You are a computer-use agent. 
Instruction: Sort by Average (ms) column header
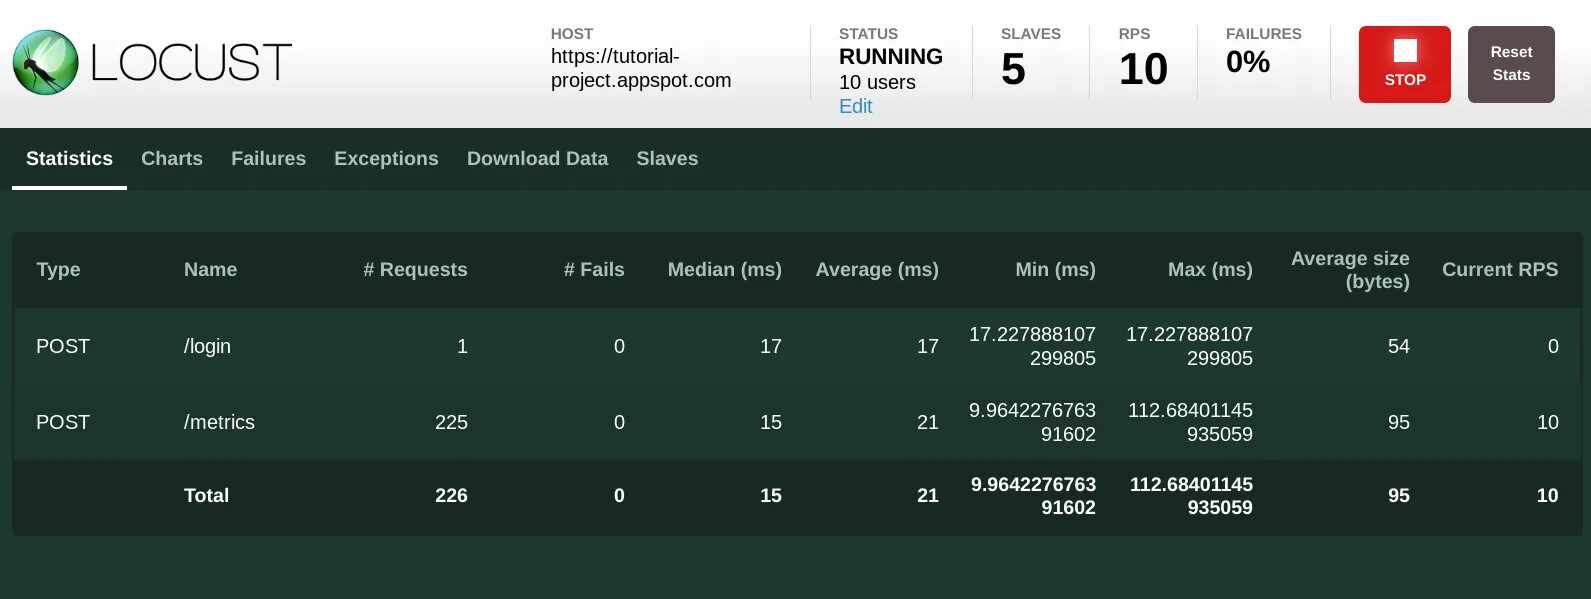(x=877, y=270)
